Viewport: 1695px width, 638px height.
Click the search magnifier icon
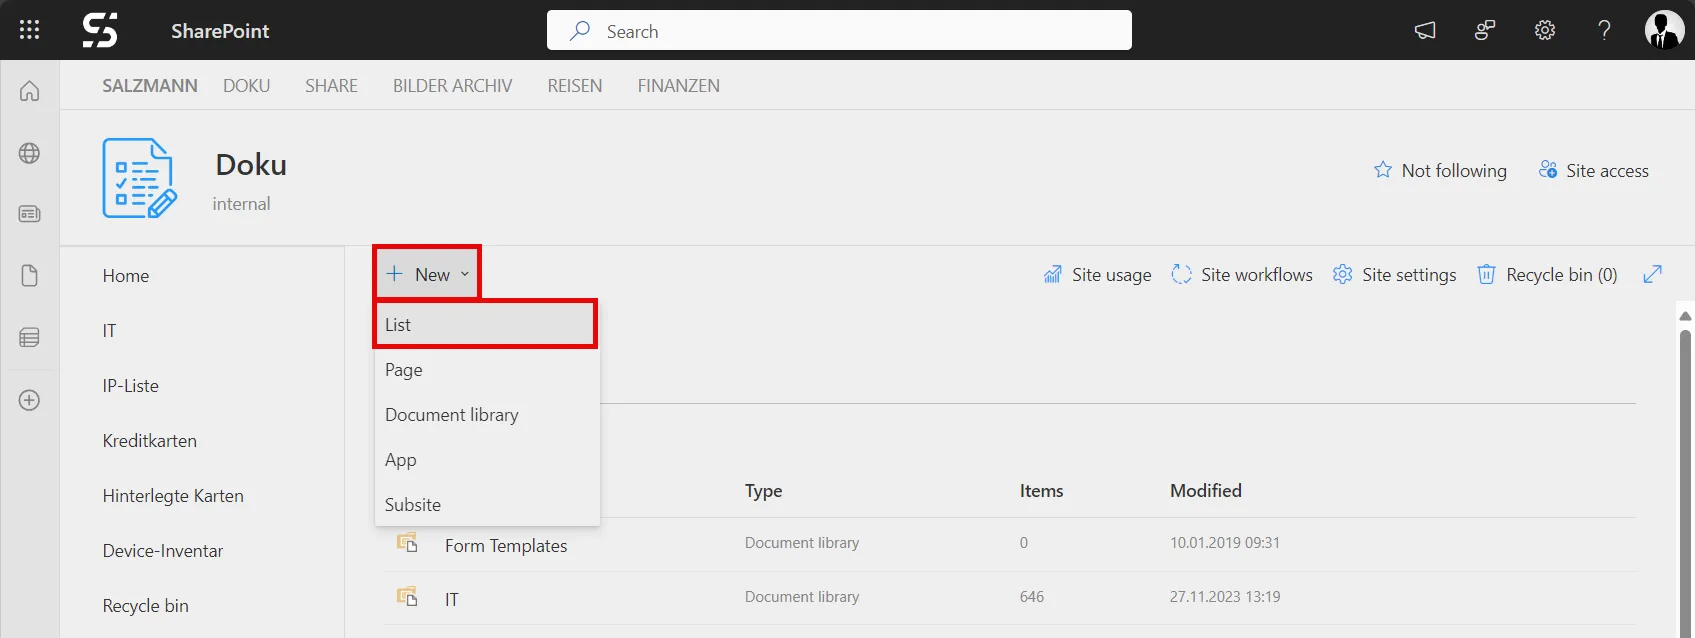(x=580, y=31)
